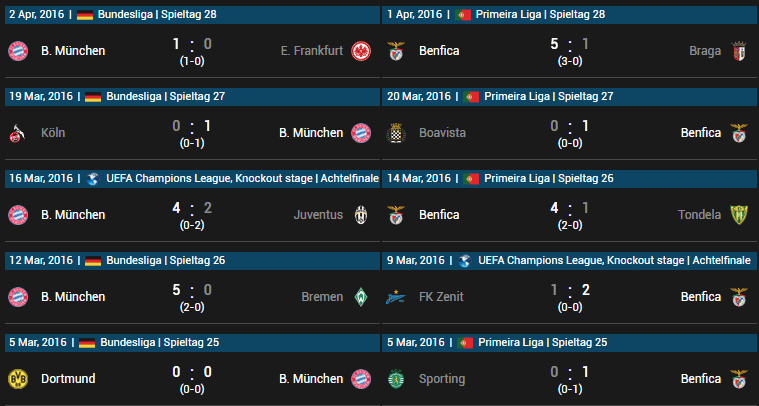The image size is (759, 406).
Task: Click the Boavista checkered crest
Action: pyautogui.click(x=395, y=133)
